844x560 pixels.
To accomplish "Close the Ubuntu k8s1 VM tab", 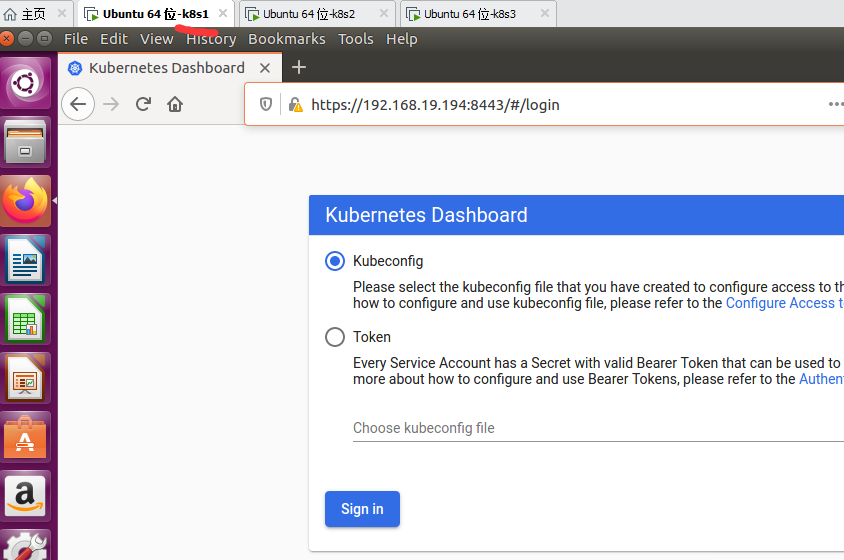I will [223, 13].
